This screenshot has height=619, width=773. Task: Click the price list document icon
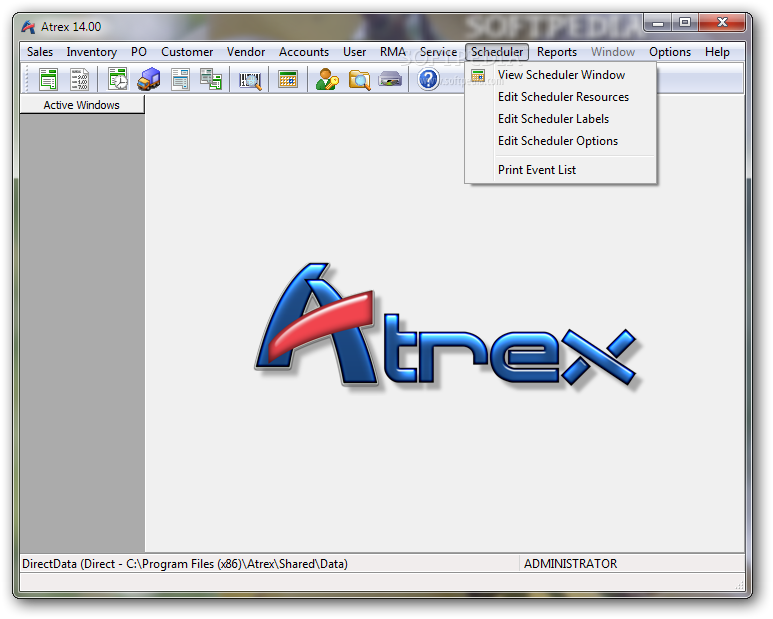[79, 79]
